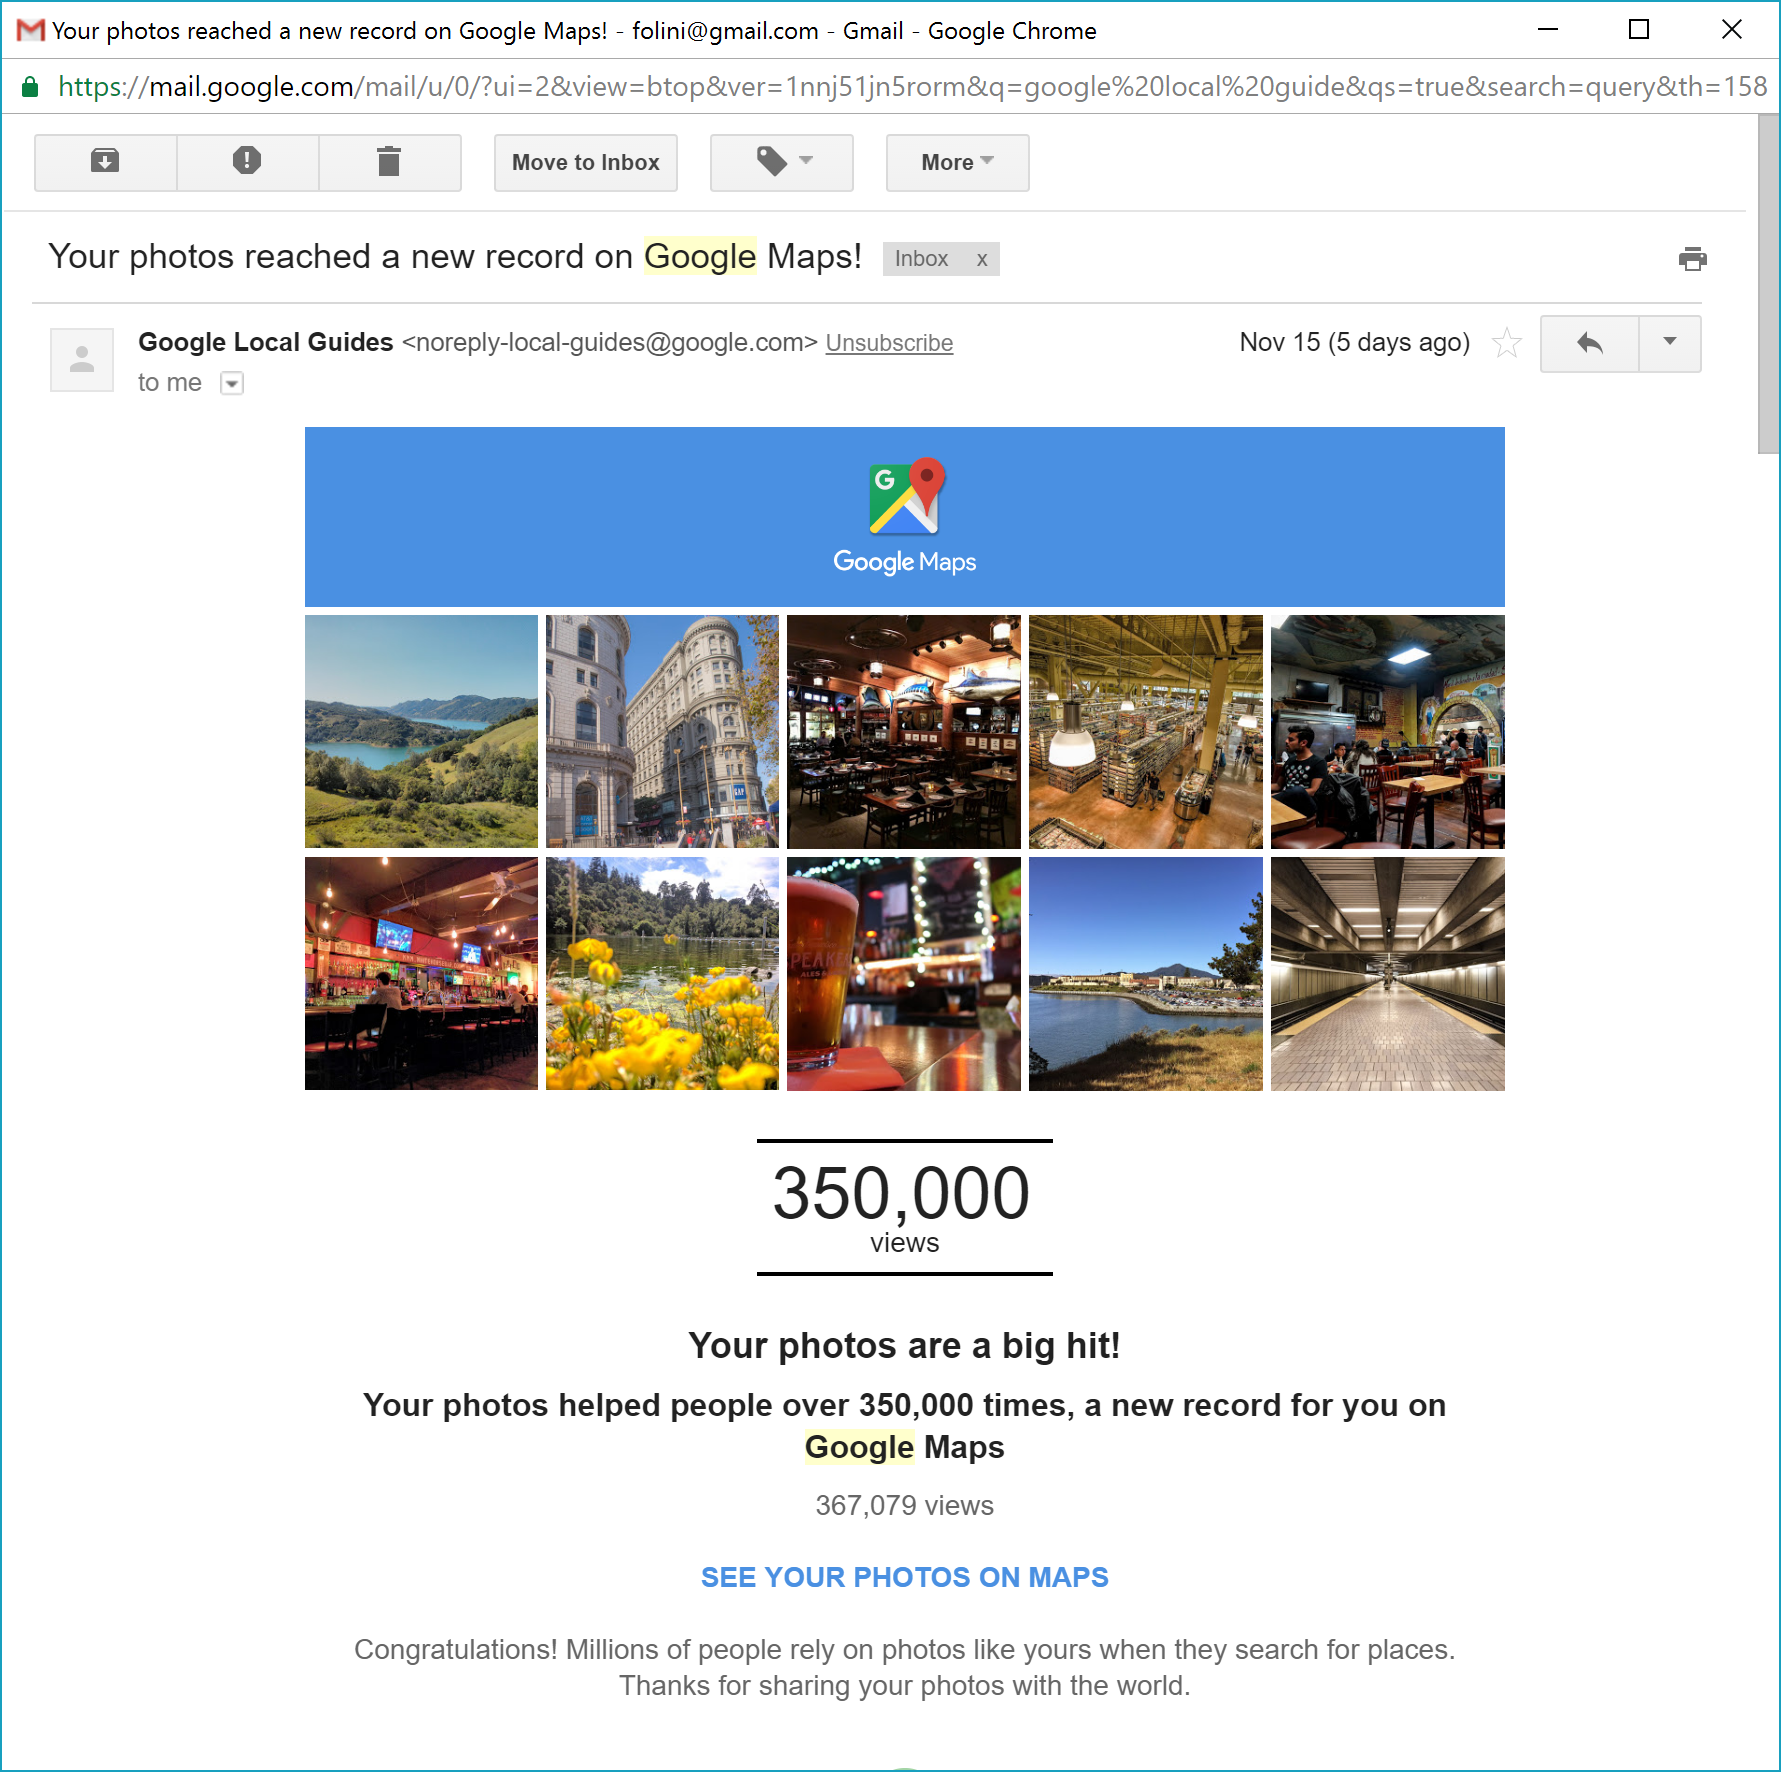Archive this email
1781x1772 pixels.
[104, 161]
